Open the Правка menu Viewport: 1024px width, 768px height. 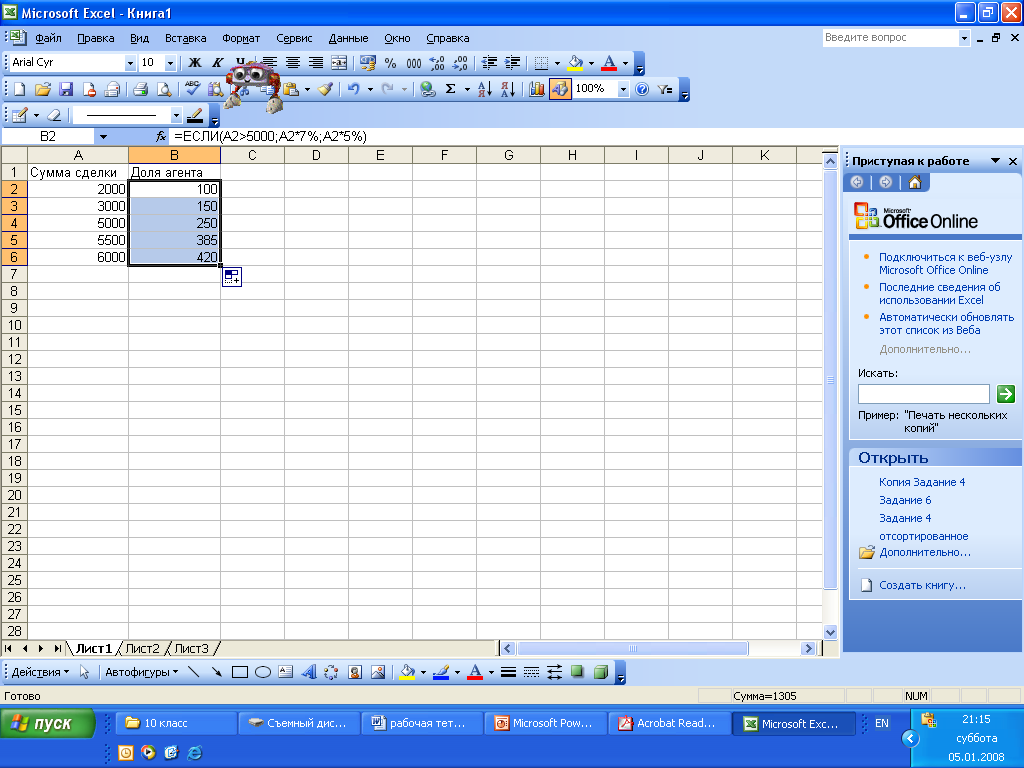[95, 38]
